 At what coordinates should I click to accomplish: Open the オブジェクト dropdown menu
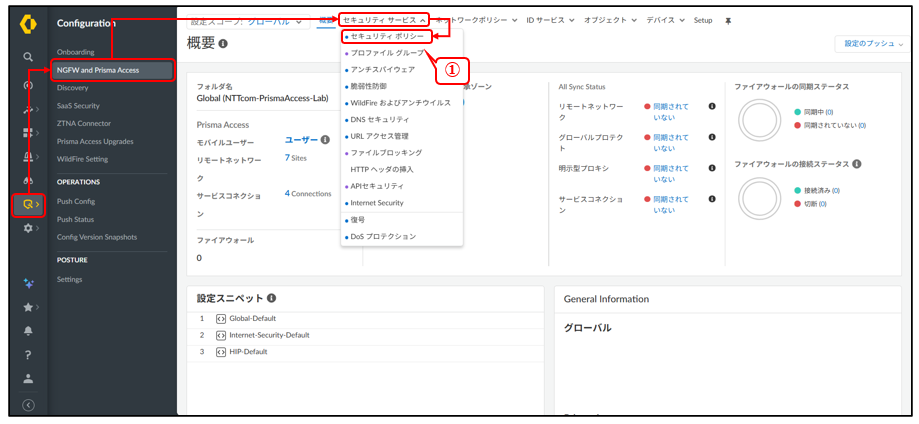click(x=610, y=20)
